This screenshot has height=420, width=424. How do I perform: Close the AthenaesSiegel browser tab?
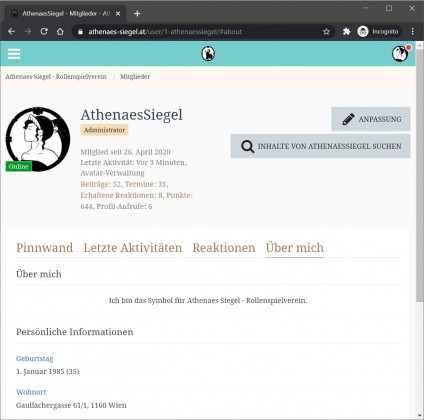118,14
